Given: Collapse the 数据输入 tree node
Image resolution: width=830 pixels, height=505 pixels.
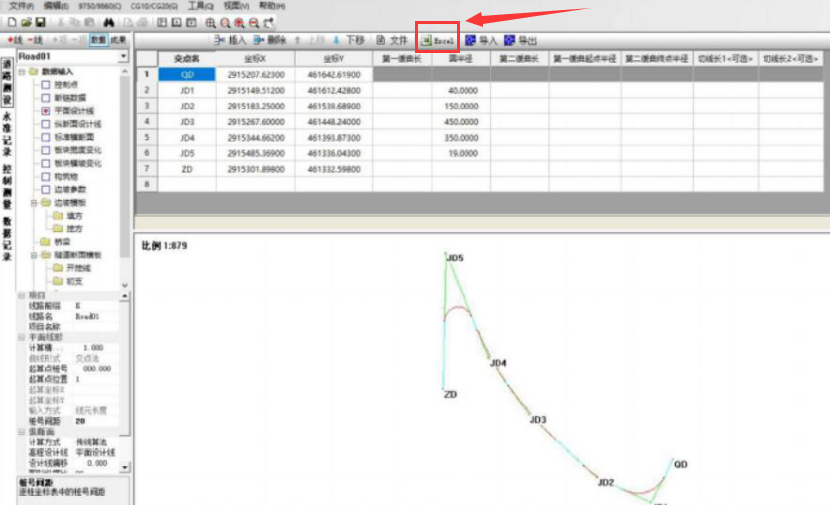Looking at the screenshot, I should (x=22, y=72).
